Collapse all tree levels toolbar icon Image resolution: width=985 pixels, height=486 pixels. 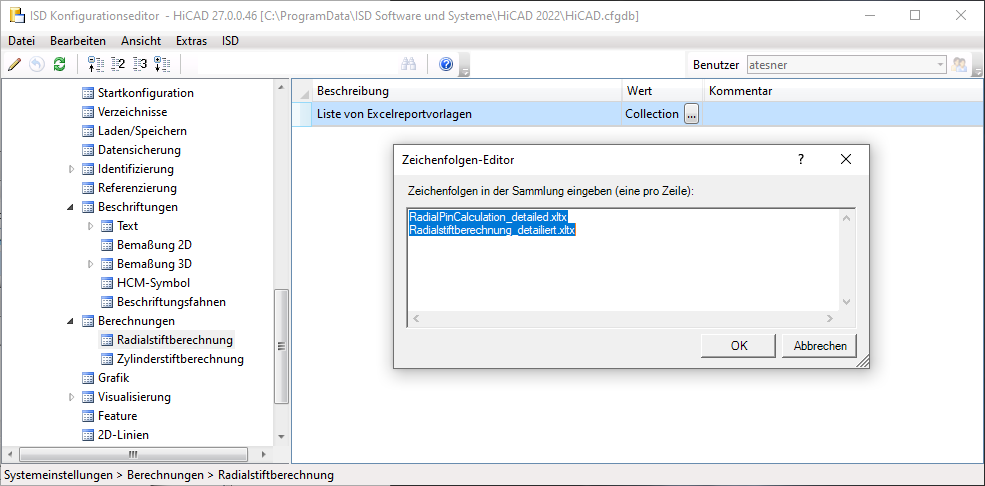coord(94,64)
